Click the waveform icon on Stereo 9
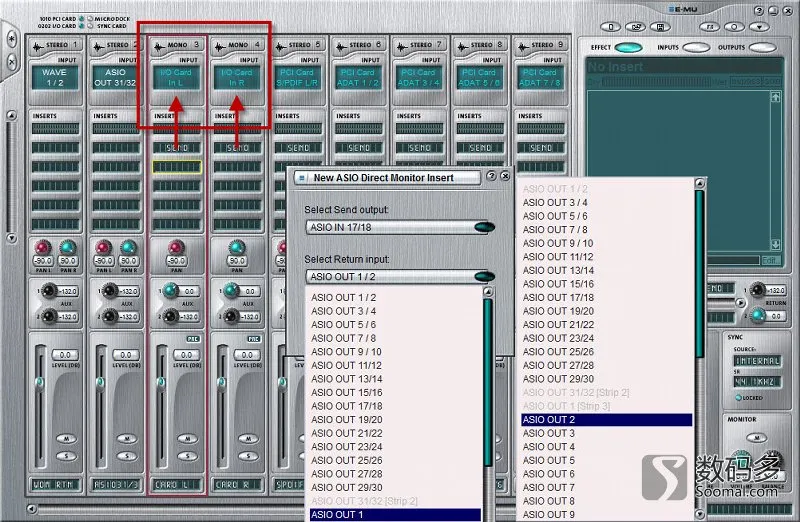This screenshot has width=800, height=522. [523, 47]
